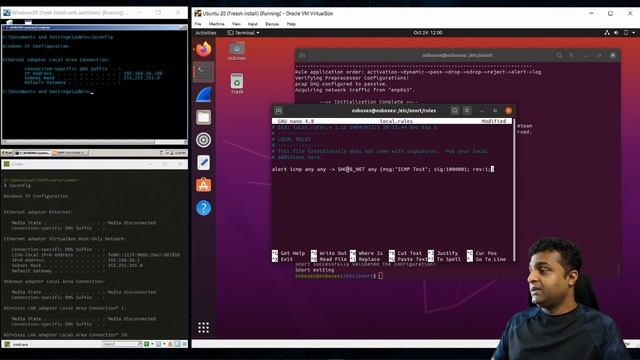Click 'Rule application order' line in back terminal
The height and width of the screenshot is (360, 640).
point(418,72)
